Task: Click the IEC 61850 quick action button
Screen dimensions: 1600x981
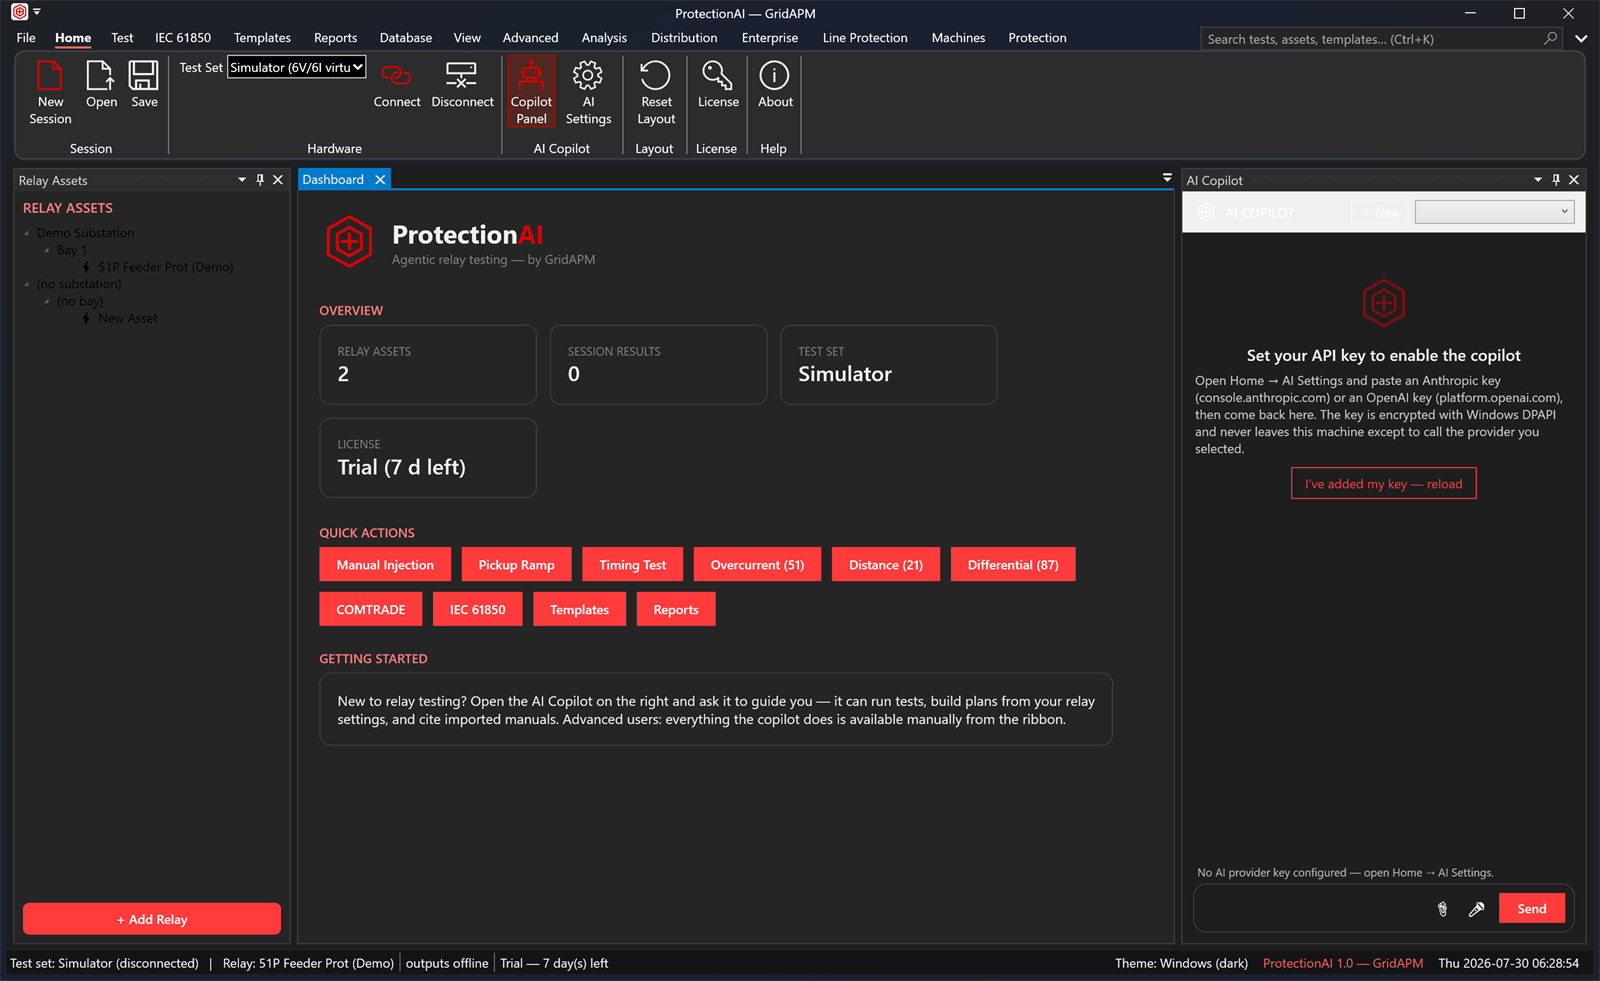Action: pyautogui.click(x=477, y=609)
